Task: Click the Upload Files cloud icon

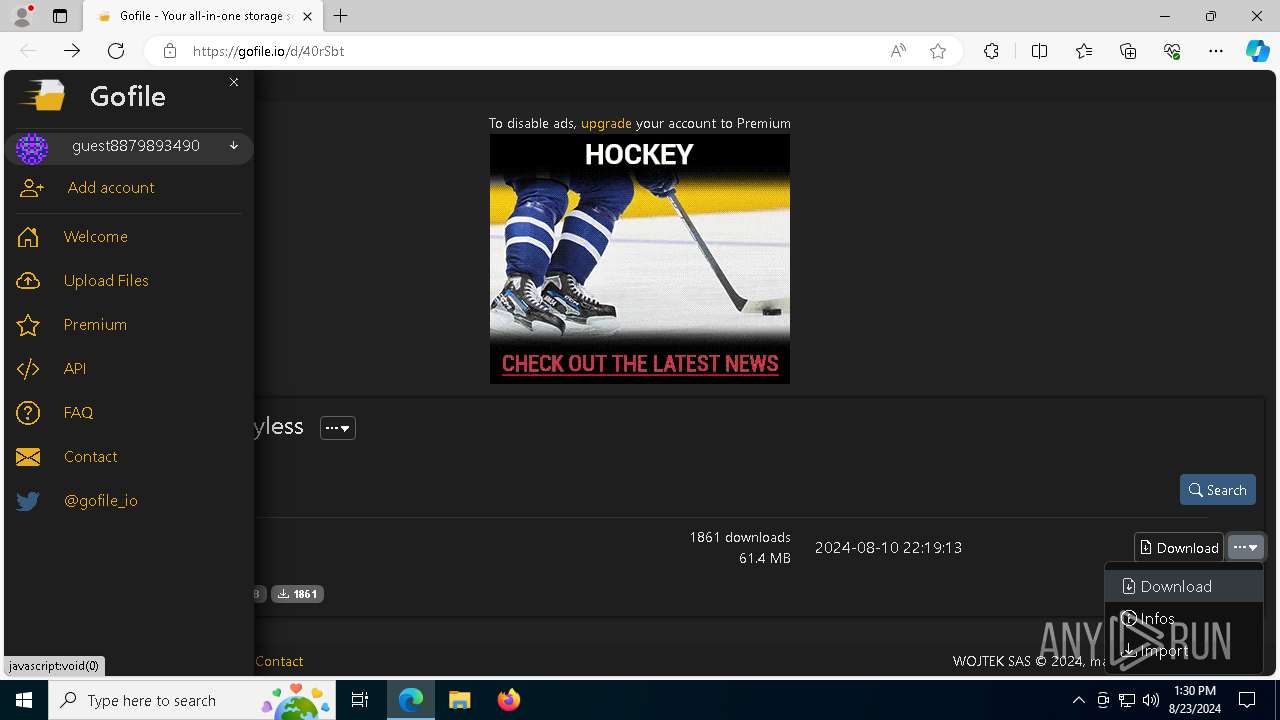Action: tap(28, 281)
